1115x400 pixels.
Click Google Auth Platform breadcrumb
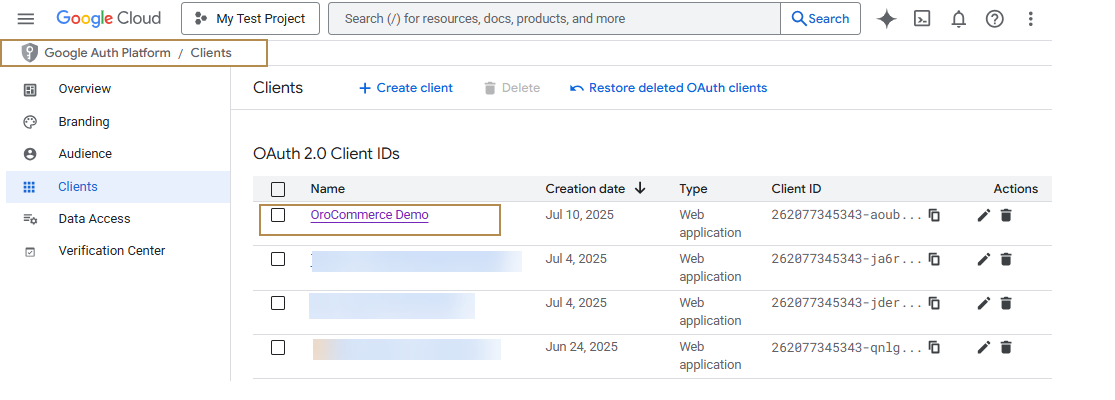[107, 53]
